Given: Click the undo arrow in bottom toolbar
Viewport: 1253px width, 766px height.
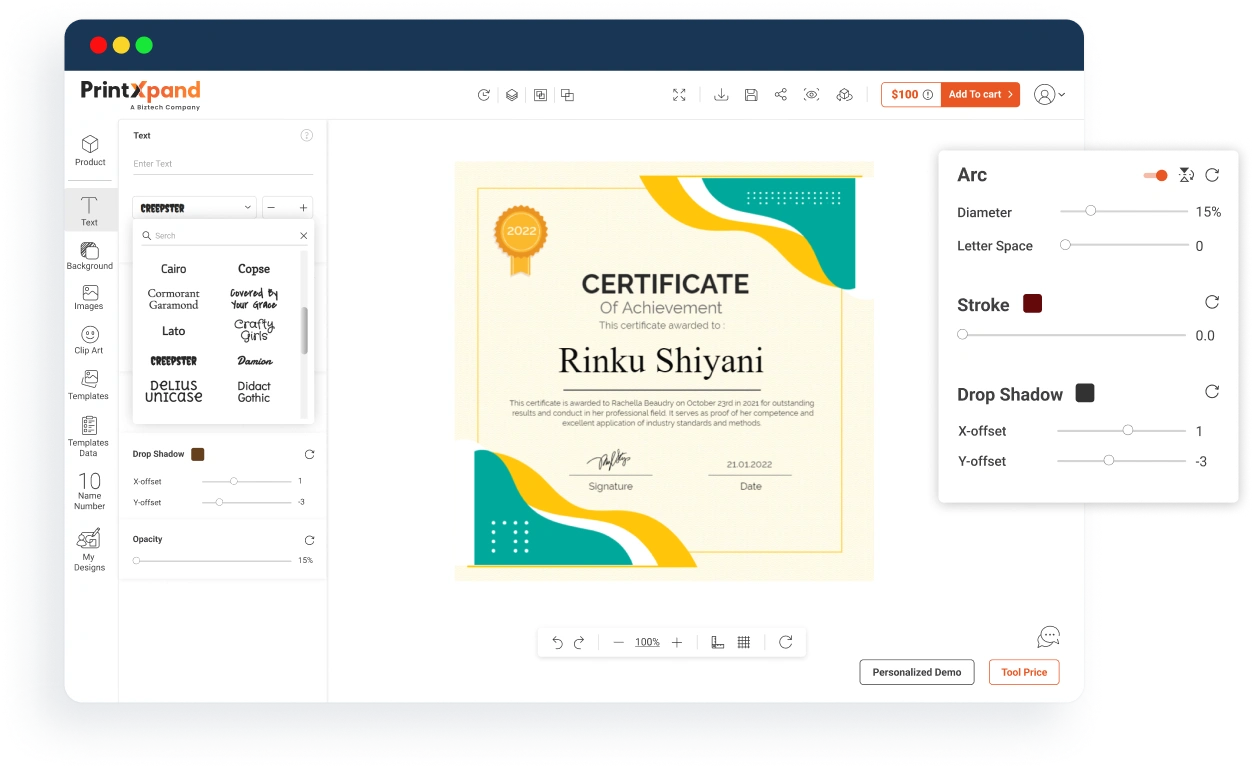Looking at the screenshot, I should pyautogui.click(x=558, y=642).
